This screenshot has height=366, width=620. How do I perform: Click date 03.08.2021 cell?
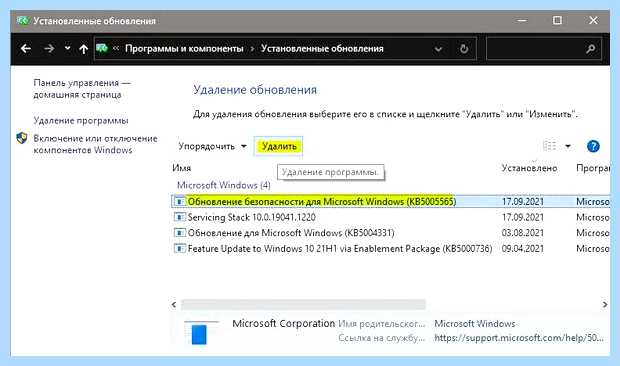tap(522, 233)
